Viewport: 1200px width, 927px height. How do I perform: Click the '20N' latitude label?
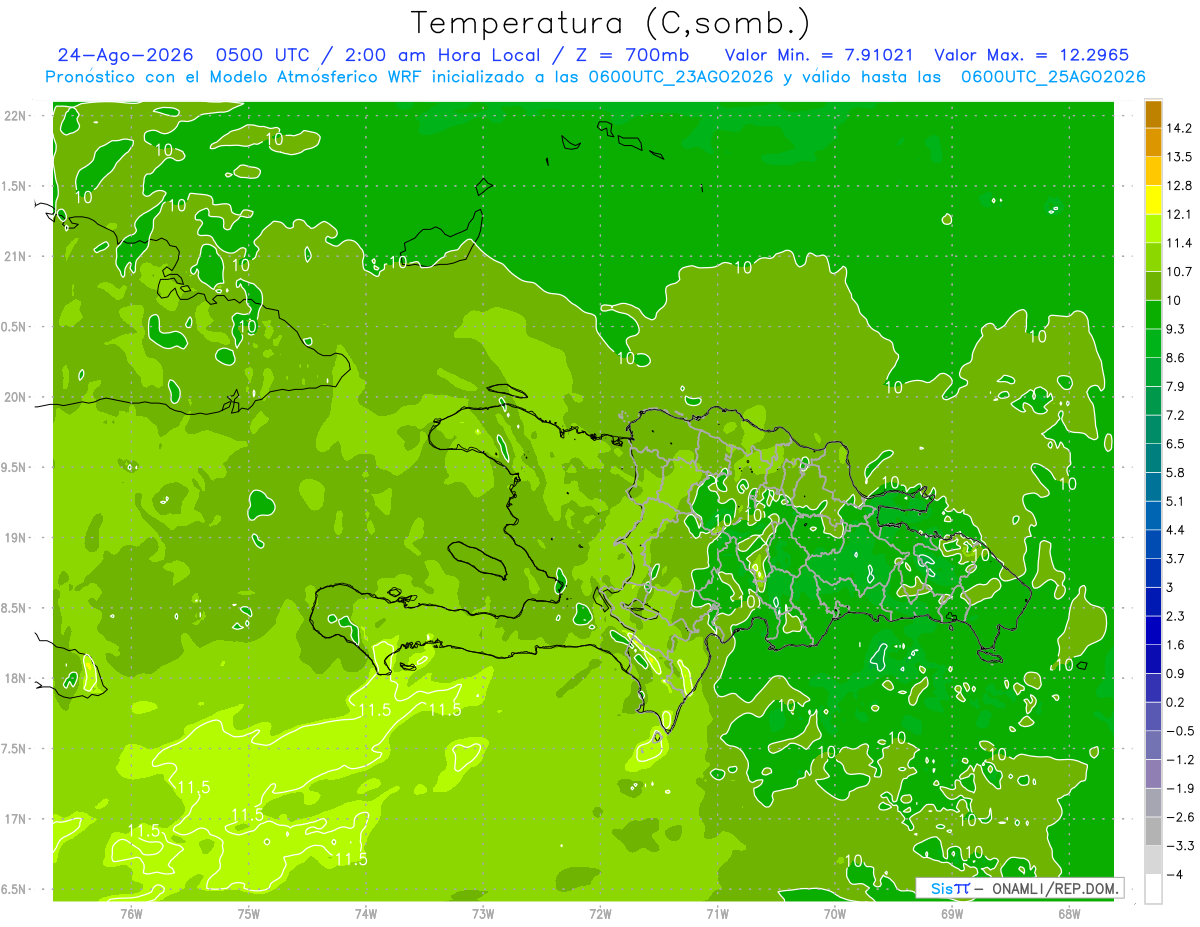pos(14,397)
